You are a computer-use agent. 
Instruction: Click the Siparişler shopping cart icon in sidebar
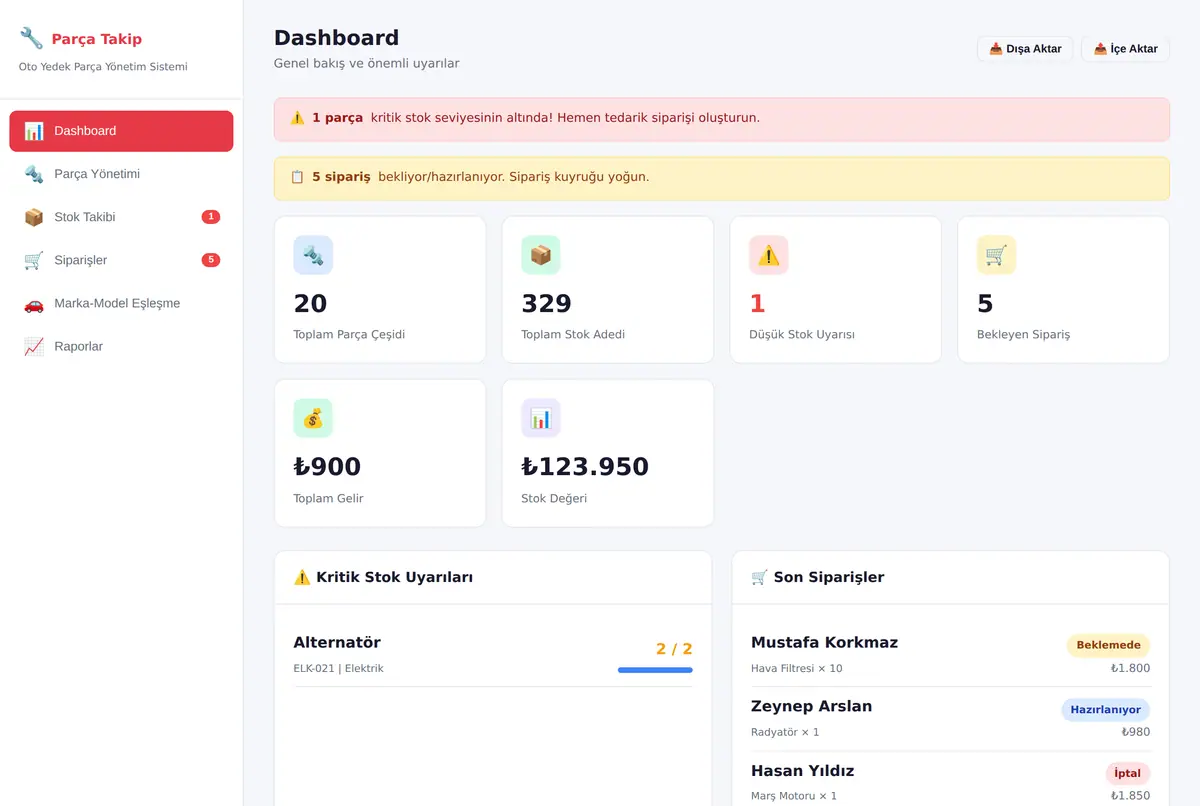(x=34, y=260)
